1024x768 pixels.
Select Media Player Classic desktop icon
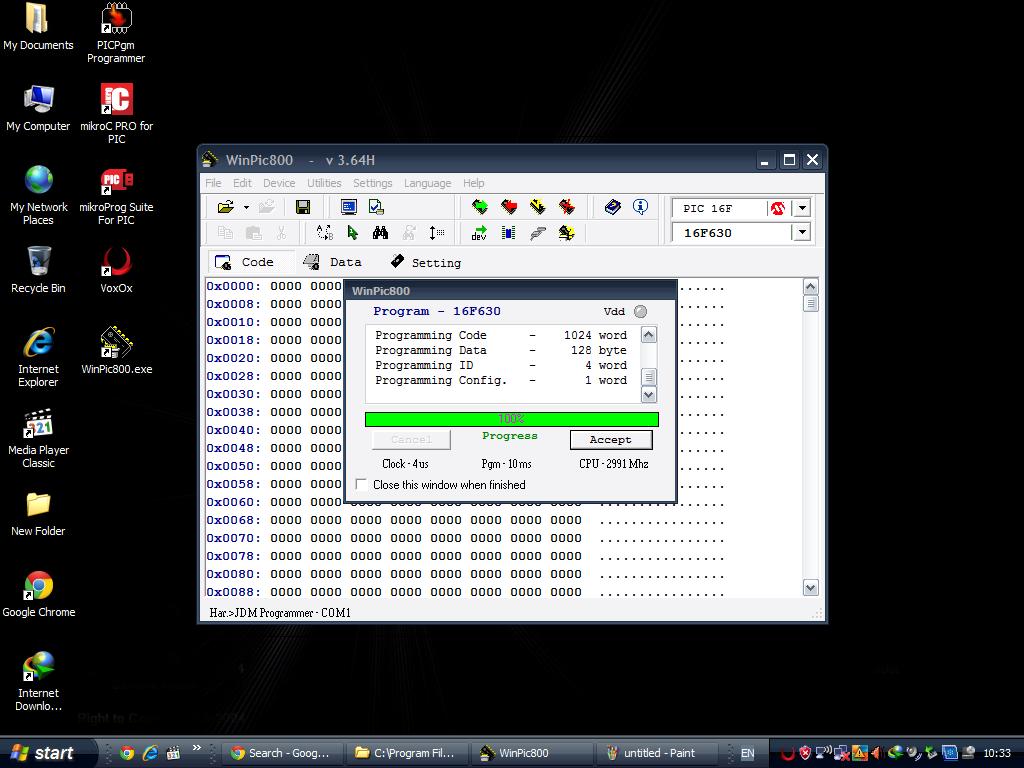pyautogui.click(x=39, y=438)
